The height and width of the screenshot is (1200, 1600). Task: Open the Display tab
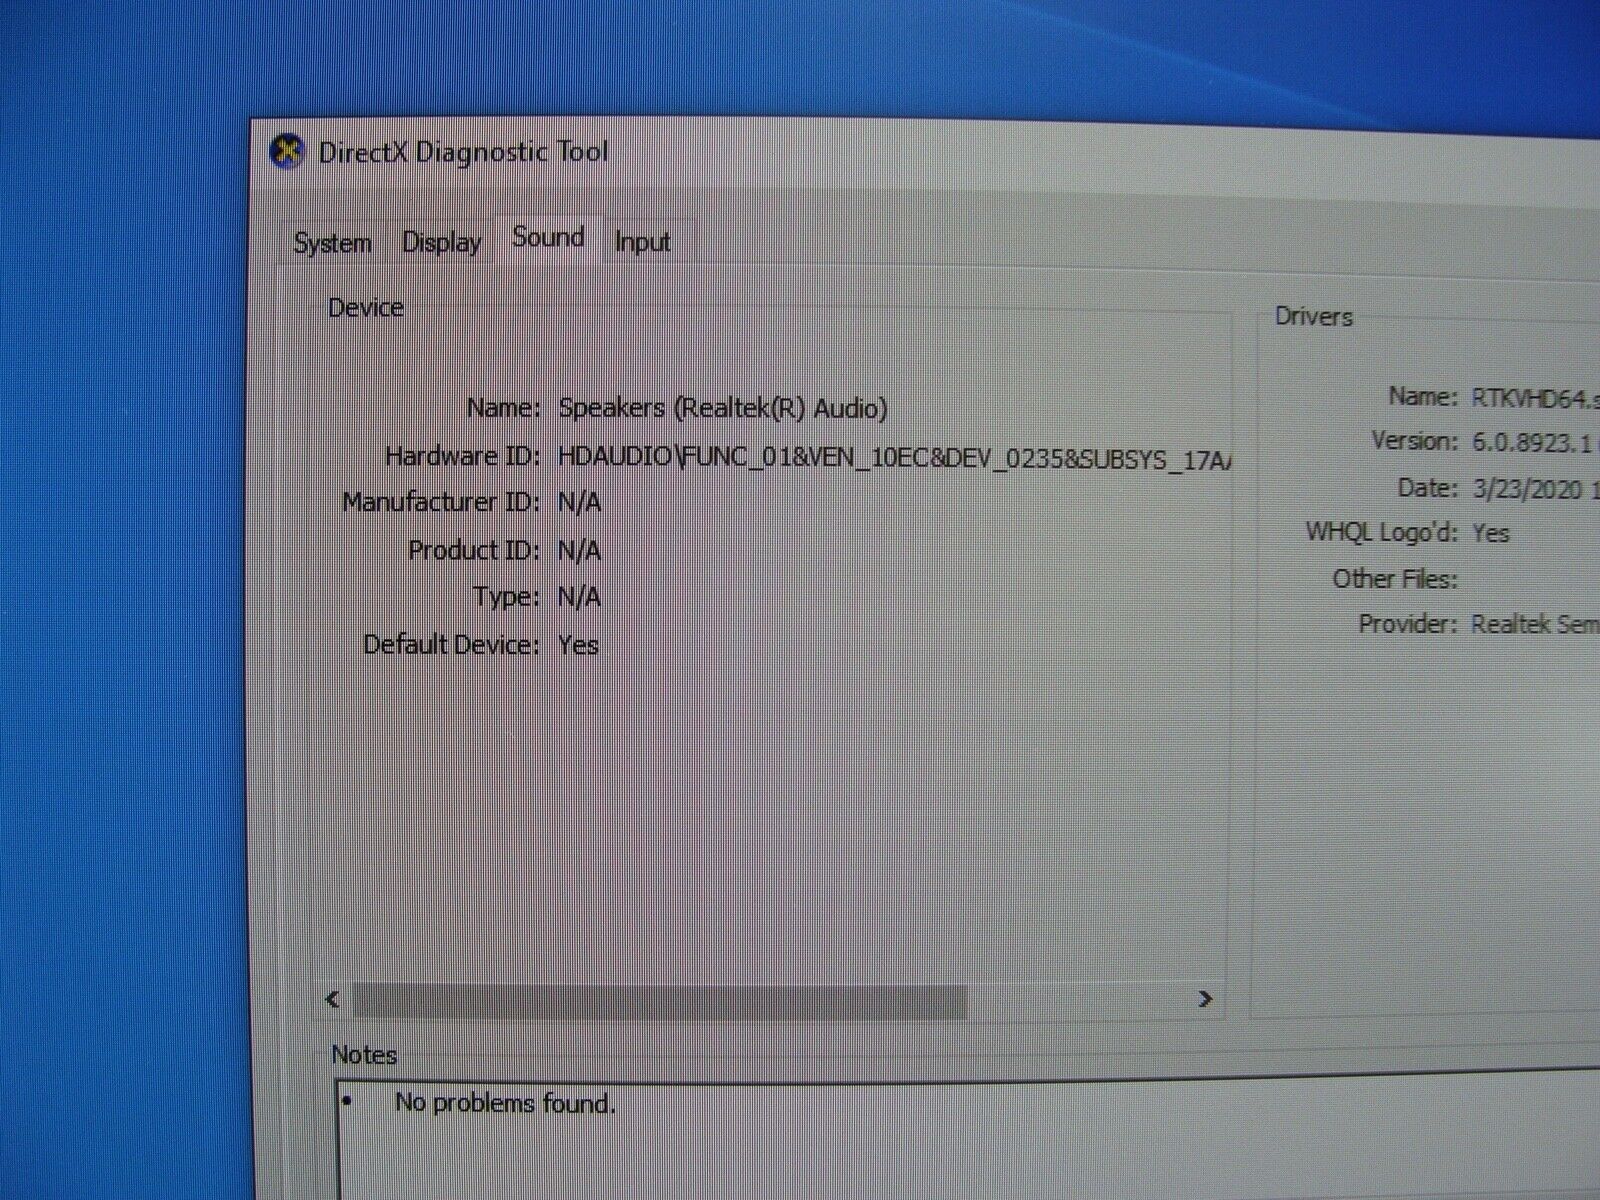tap(441, 242)
